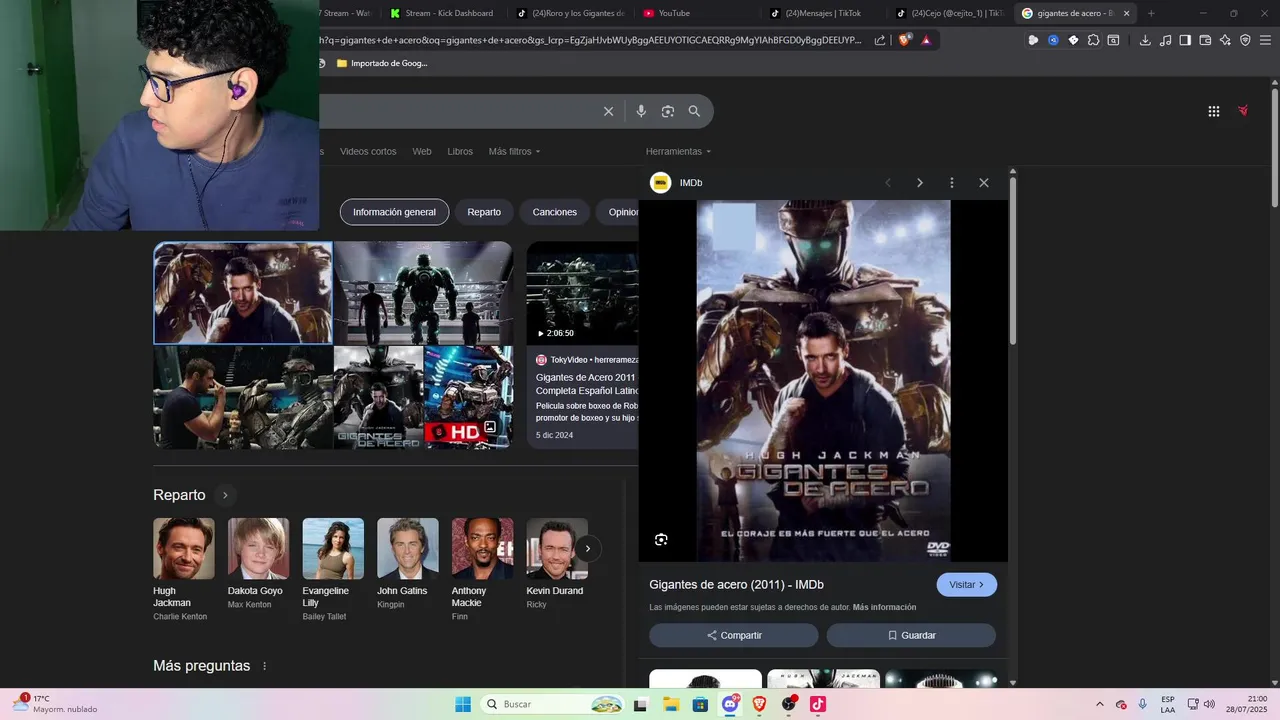Click Guardar button in preview panel
This screenshot has width=1280, height=720.
[x=911, y=635]
